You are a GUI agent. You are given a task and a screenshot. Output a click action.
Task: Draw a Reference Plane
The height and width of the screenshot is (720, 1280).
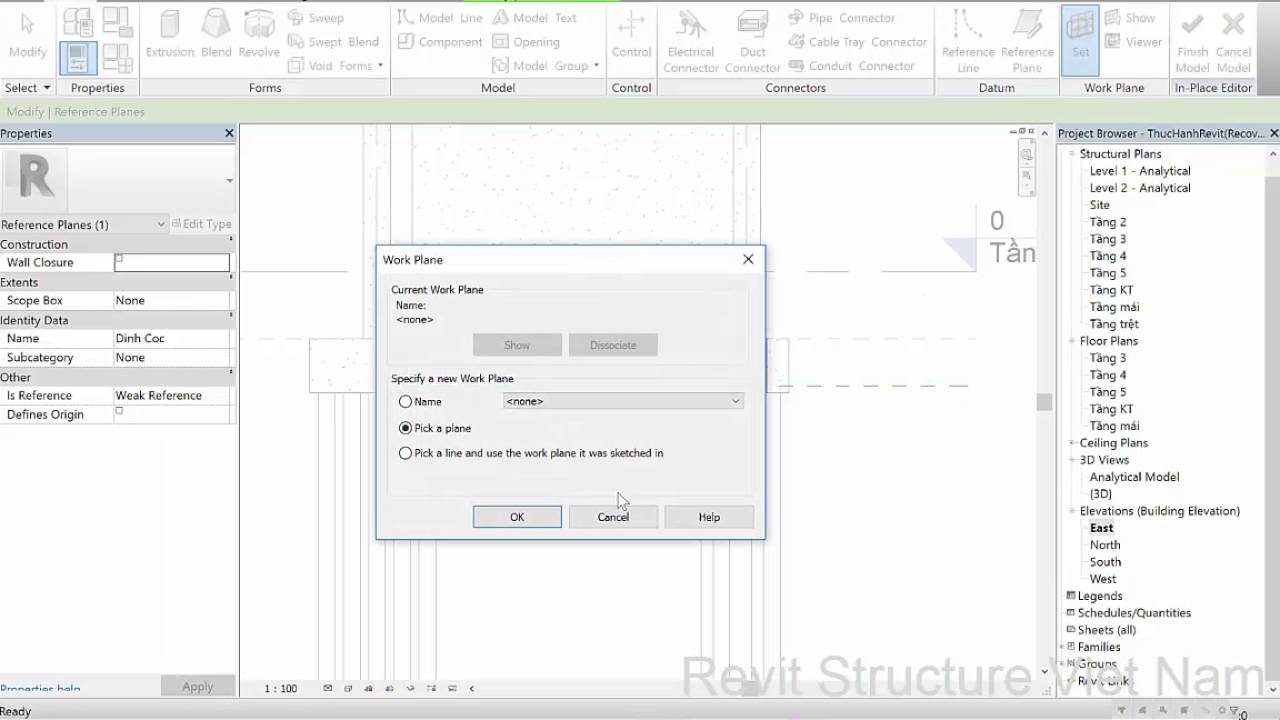click(1027, 40)
